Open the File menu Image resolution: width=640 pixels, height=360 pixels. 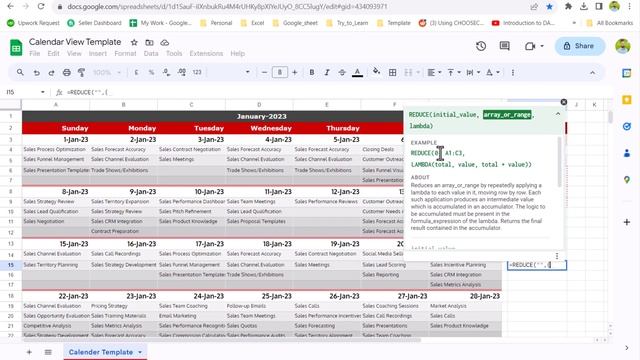click(35, 53)
